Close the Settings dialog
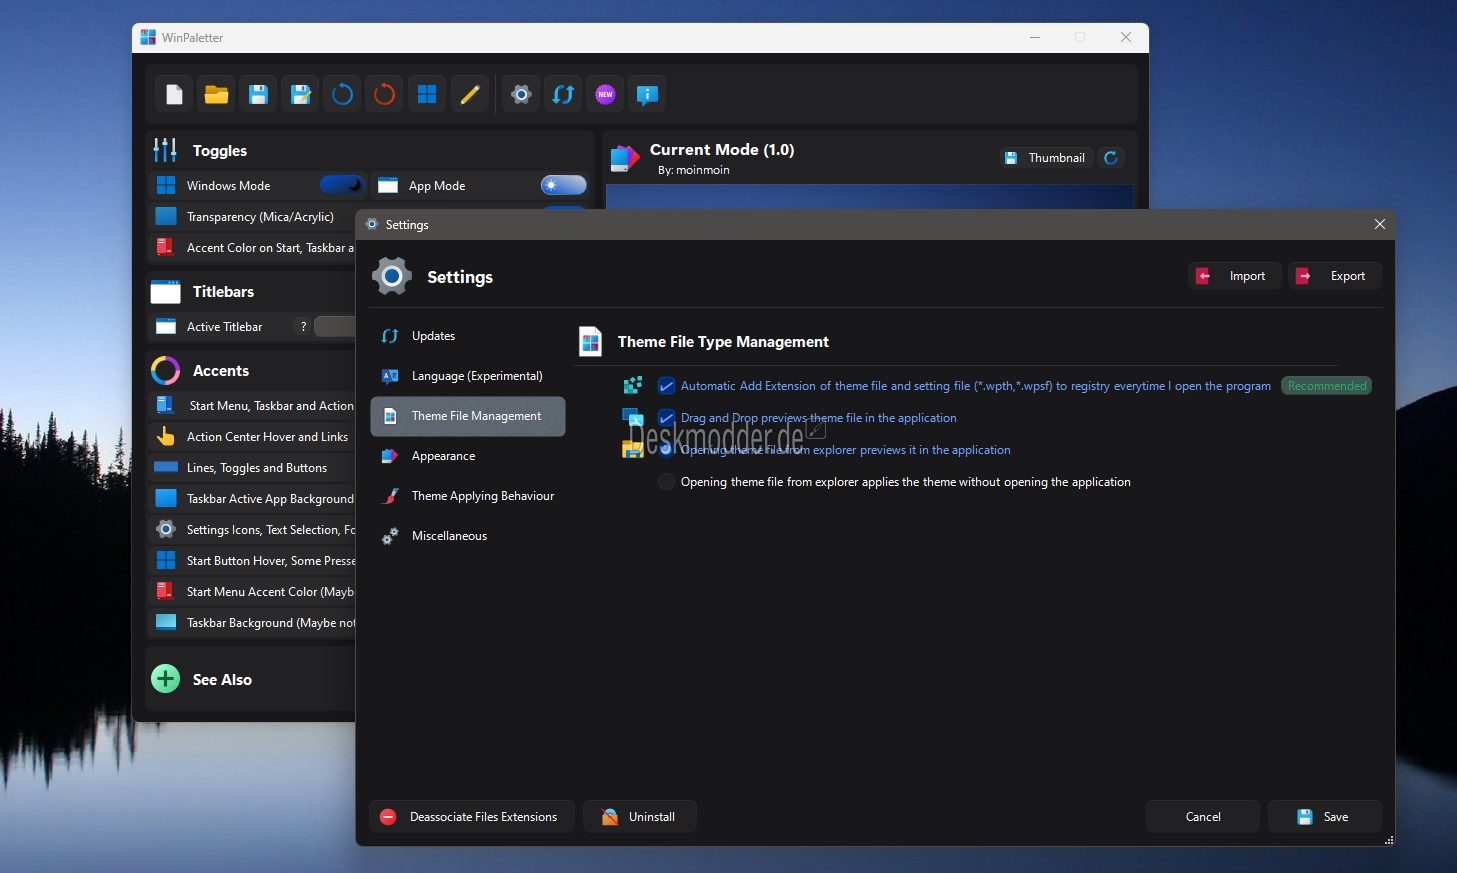The width and height of the screenshot is (1457, 873). click(1380, 225)
